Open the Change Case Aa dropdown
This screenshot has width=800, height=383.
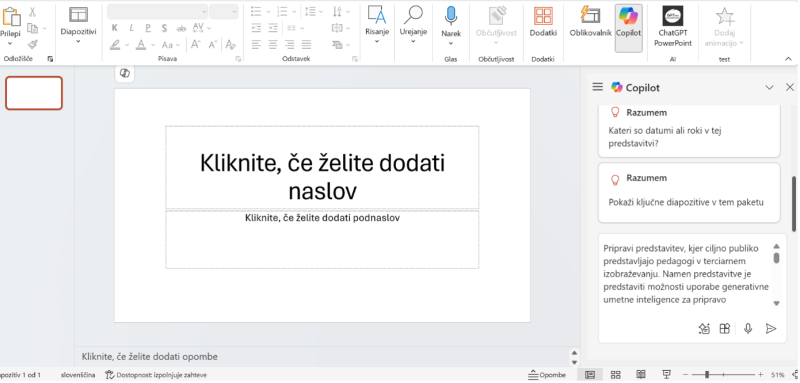tap(170, 45)
